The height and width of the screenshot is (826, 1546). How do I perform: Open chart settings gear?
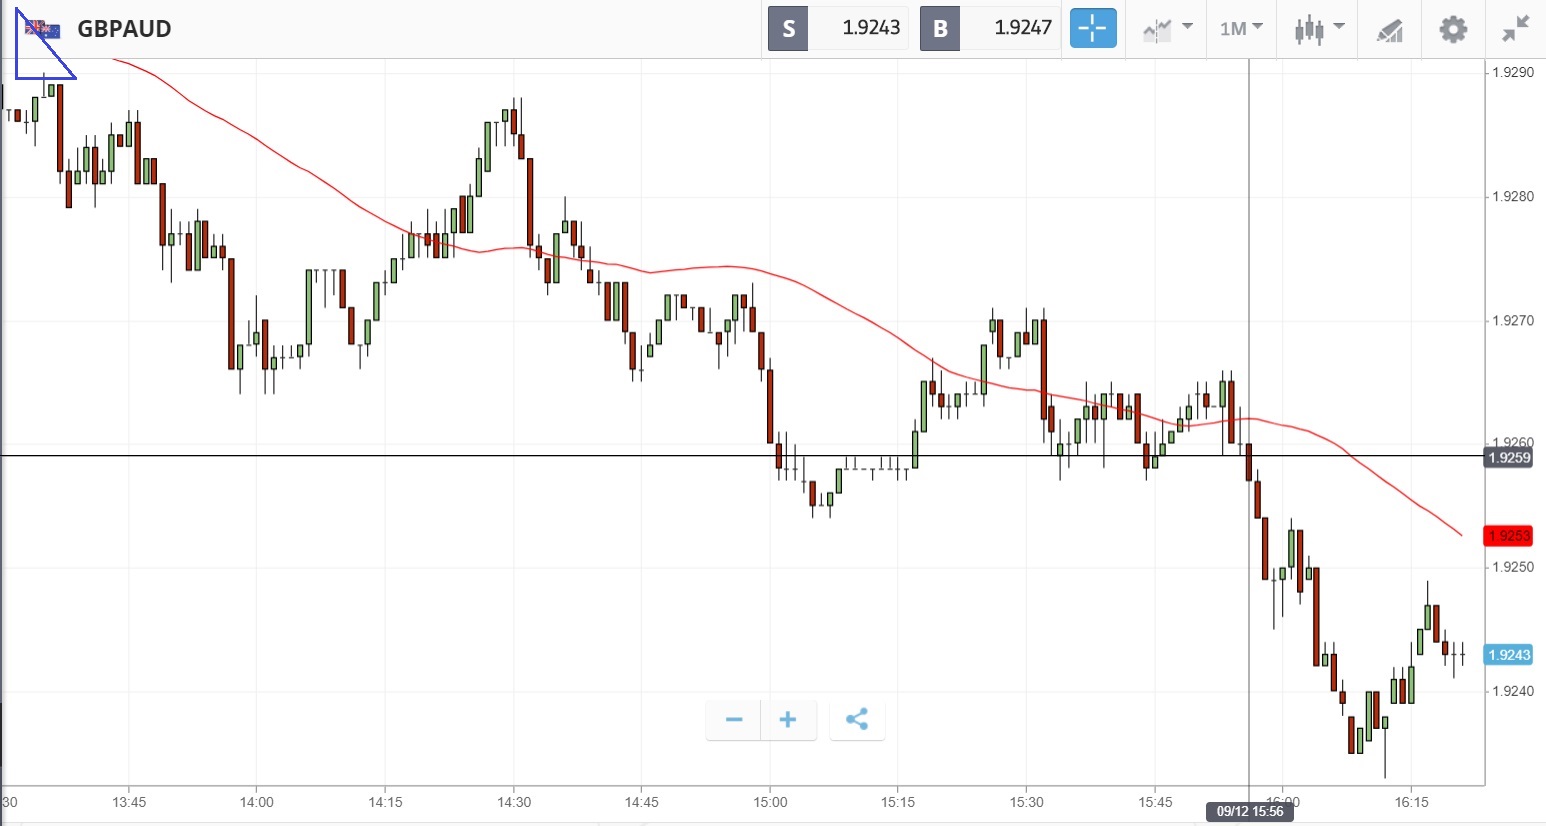(1453, 29)
